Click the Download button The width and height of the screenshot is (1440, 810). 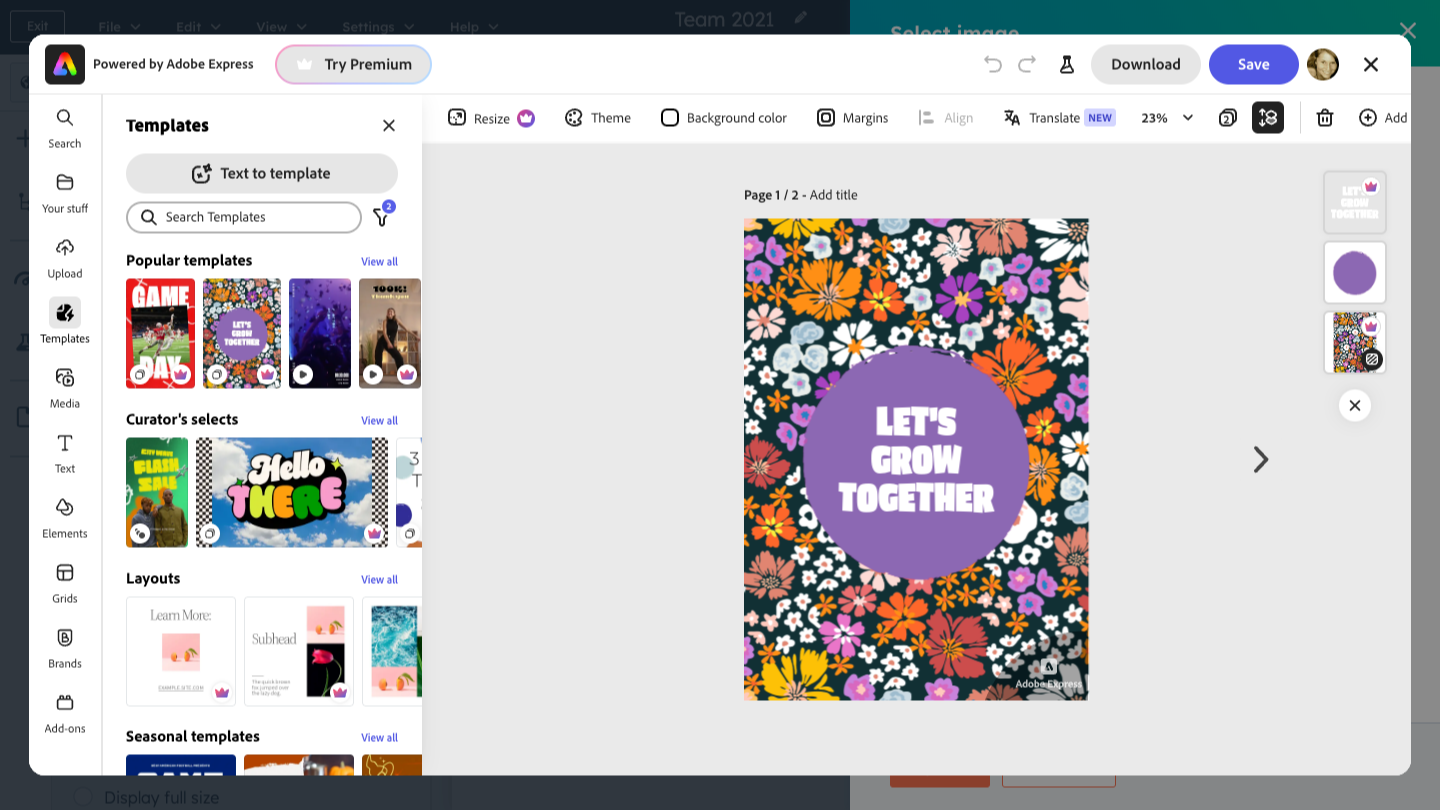point(1145,64)
